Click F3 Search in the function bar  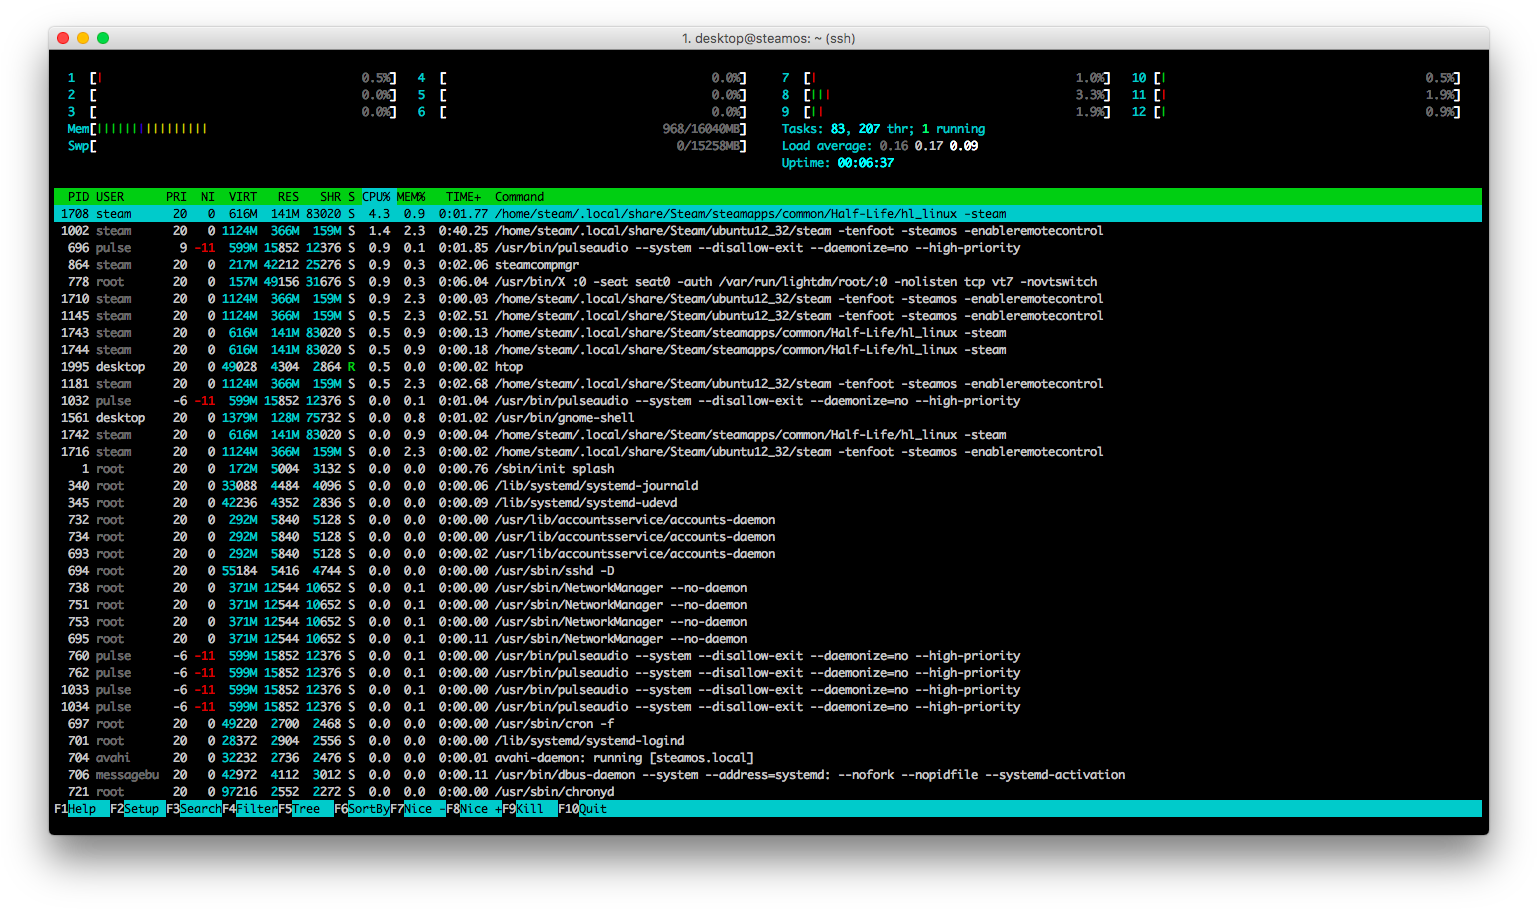coord(196,809)
